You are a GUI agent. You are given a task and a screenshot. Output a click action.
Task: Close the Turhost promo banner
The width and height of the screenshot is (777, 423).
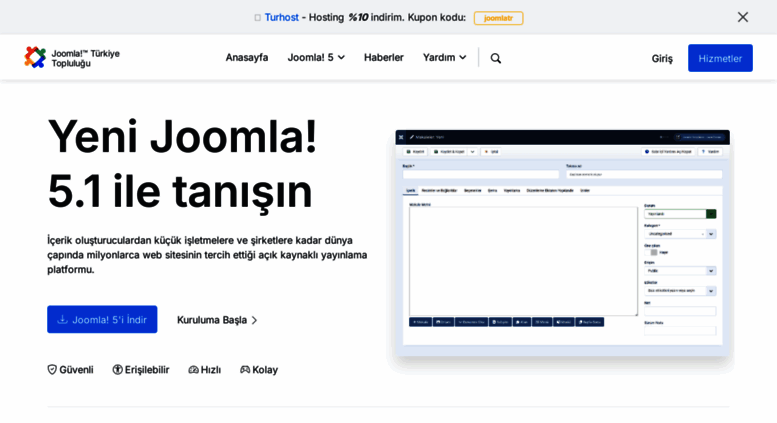742,17
